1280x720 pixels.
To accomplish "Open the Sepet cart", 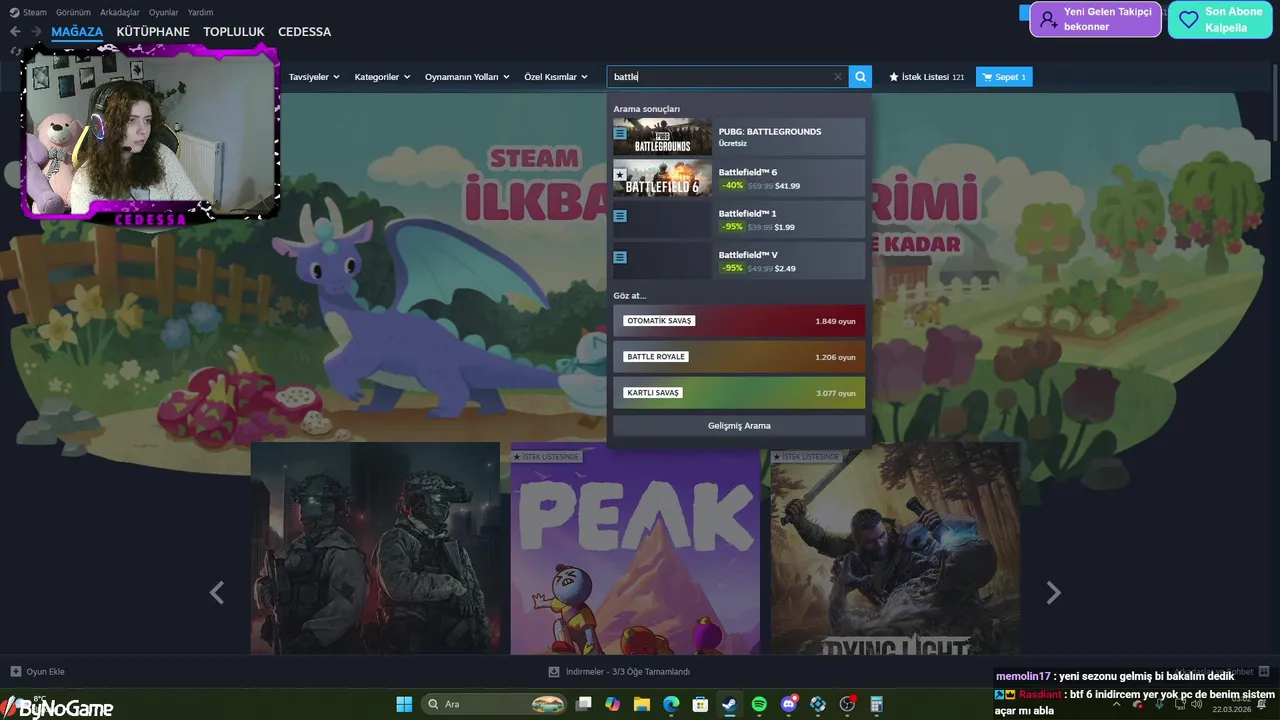I will [x=1004, y=77].
